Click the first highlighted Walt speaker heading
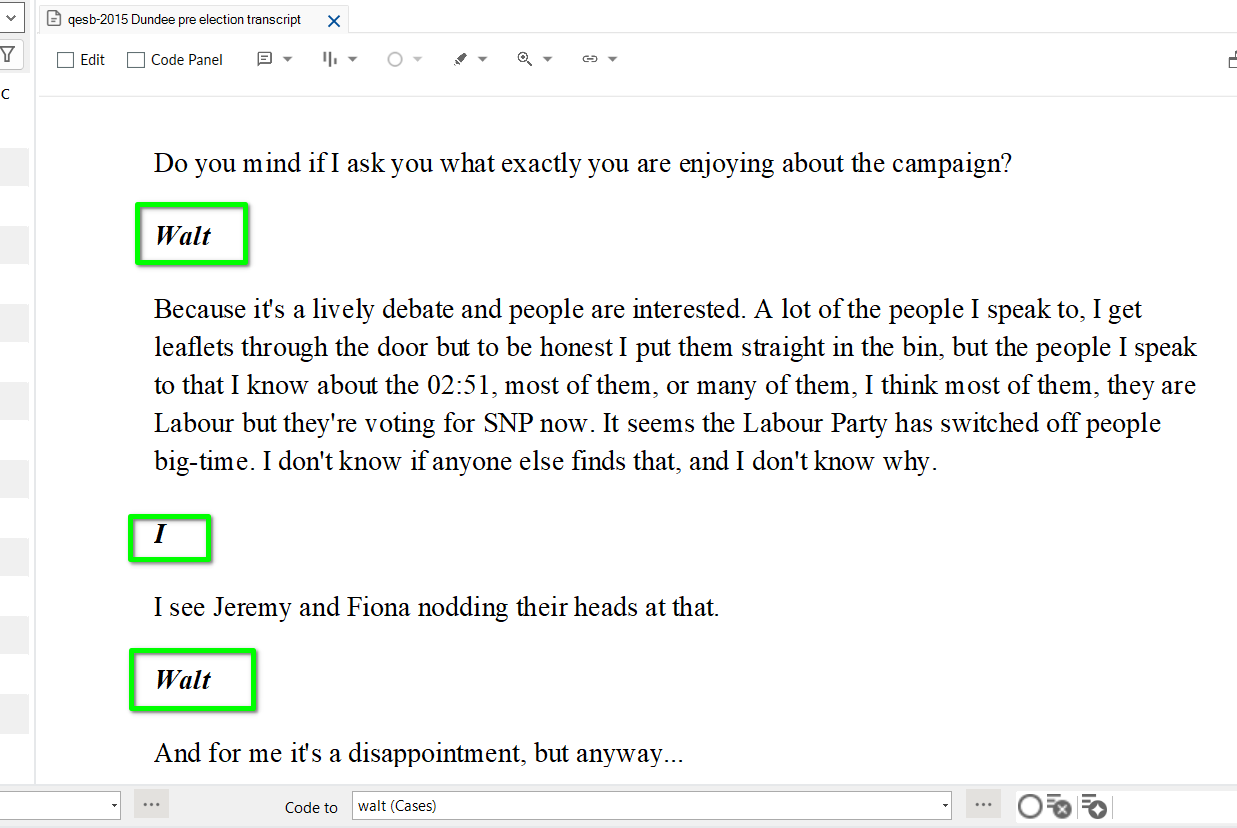 184,236
